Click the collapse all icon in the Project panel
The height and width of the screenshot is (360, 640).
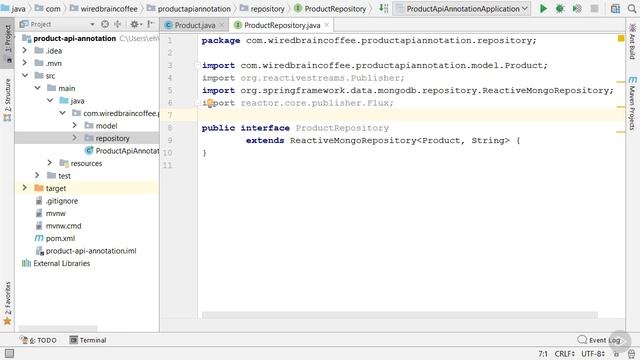pyautogui.click(x=118, y=24)
